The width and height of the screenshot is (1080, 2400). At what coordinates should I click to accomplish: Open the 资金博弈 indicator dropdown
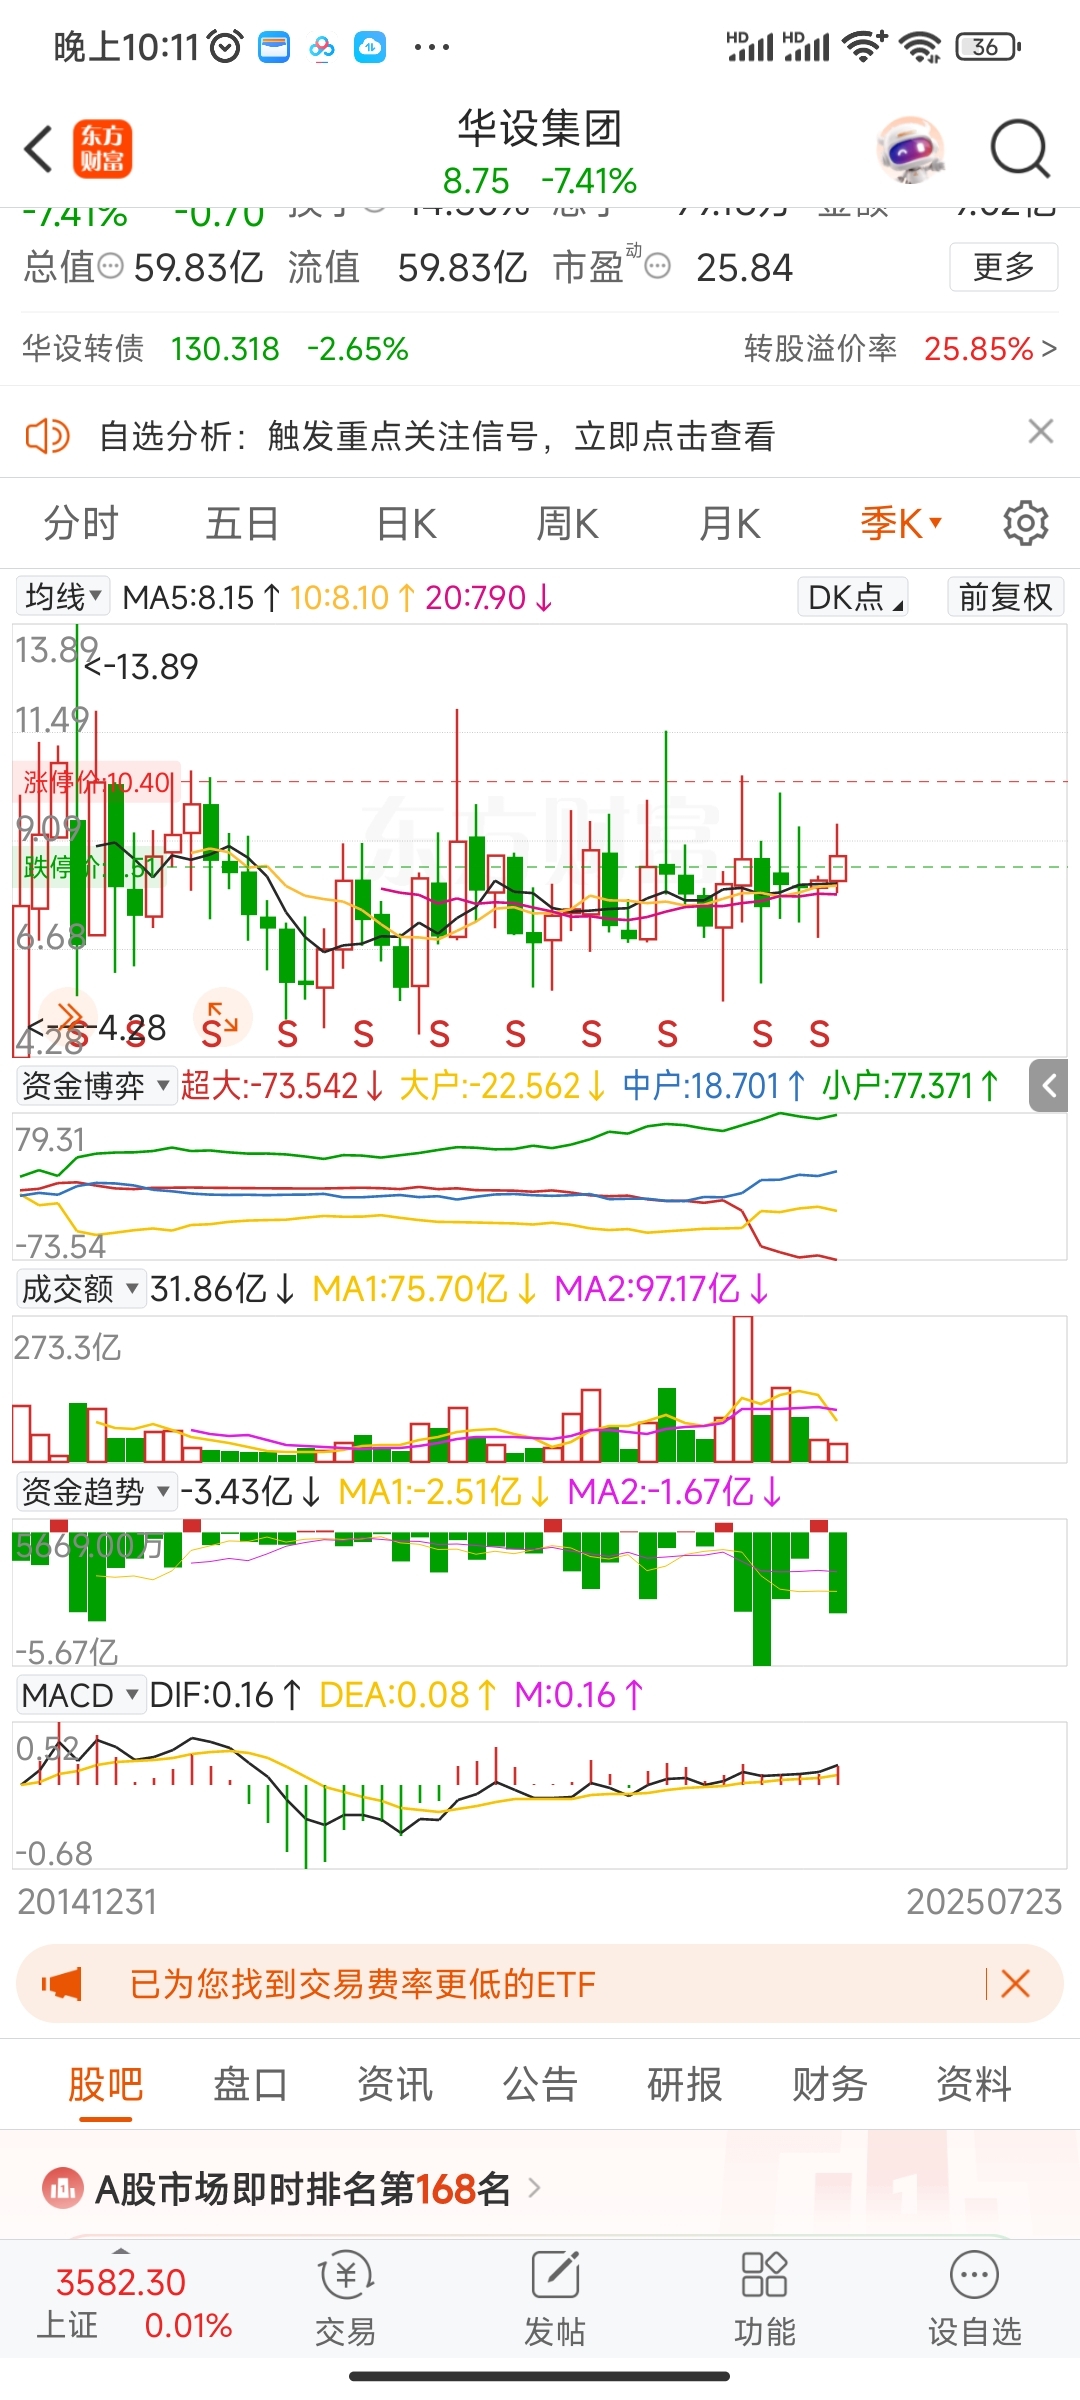95,1086
